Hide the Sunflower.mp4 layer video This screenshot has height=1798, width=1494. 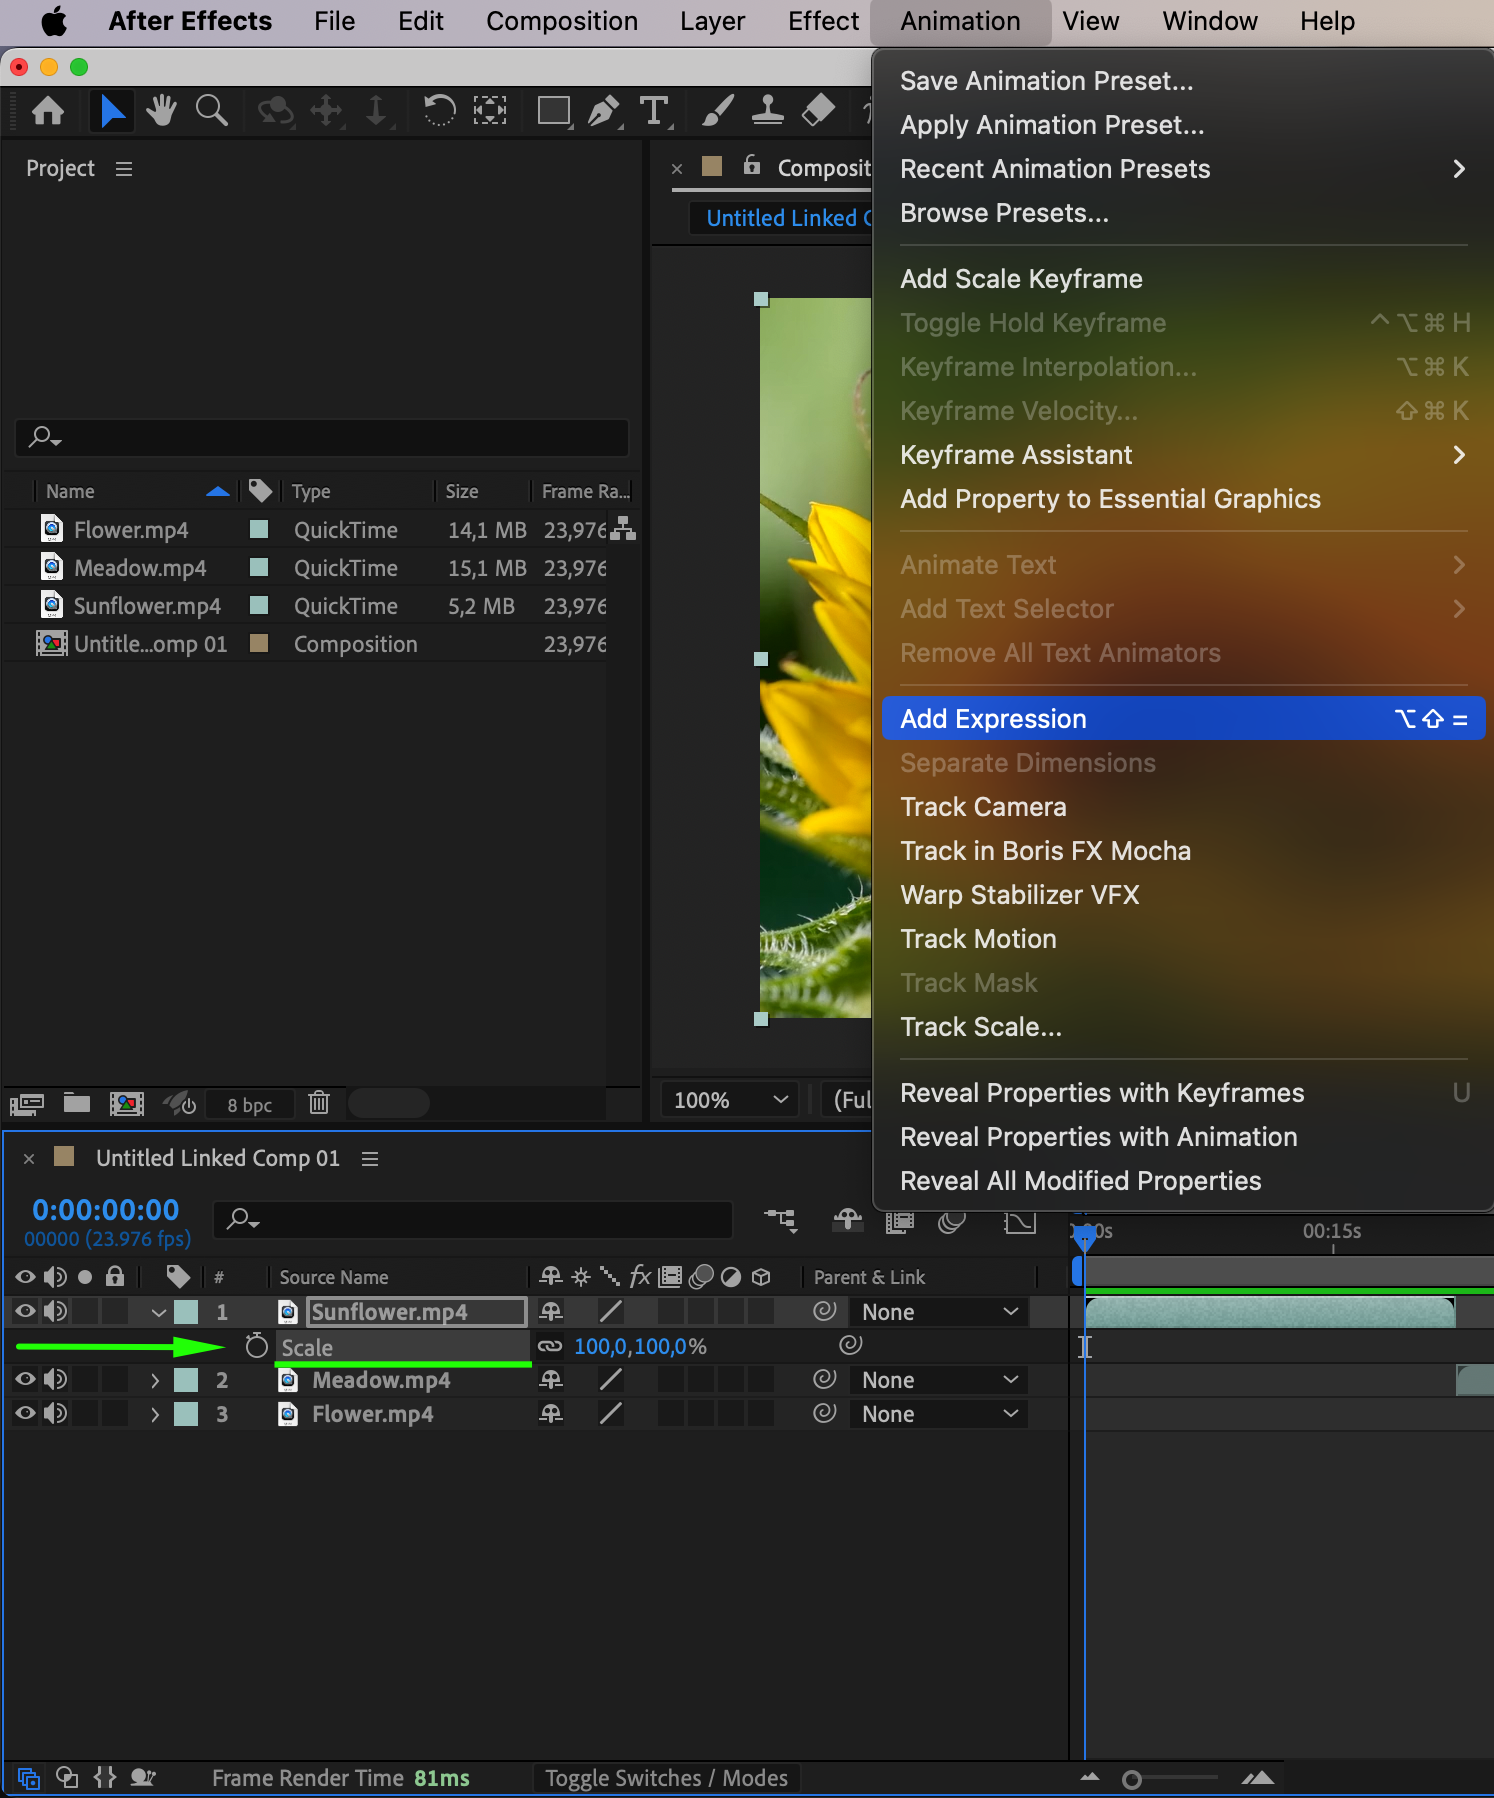click(25, 1311)
